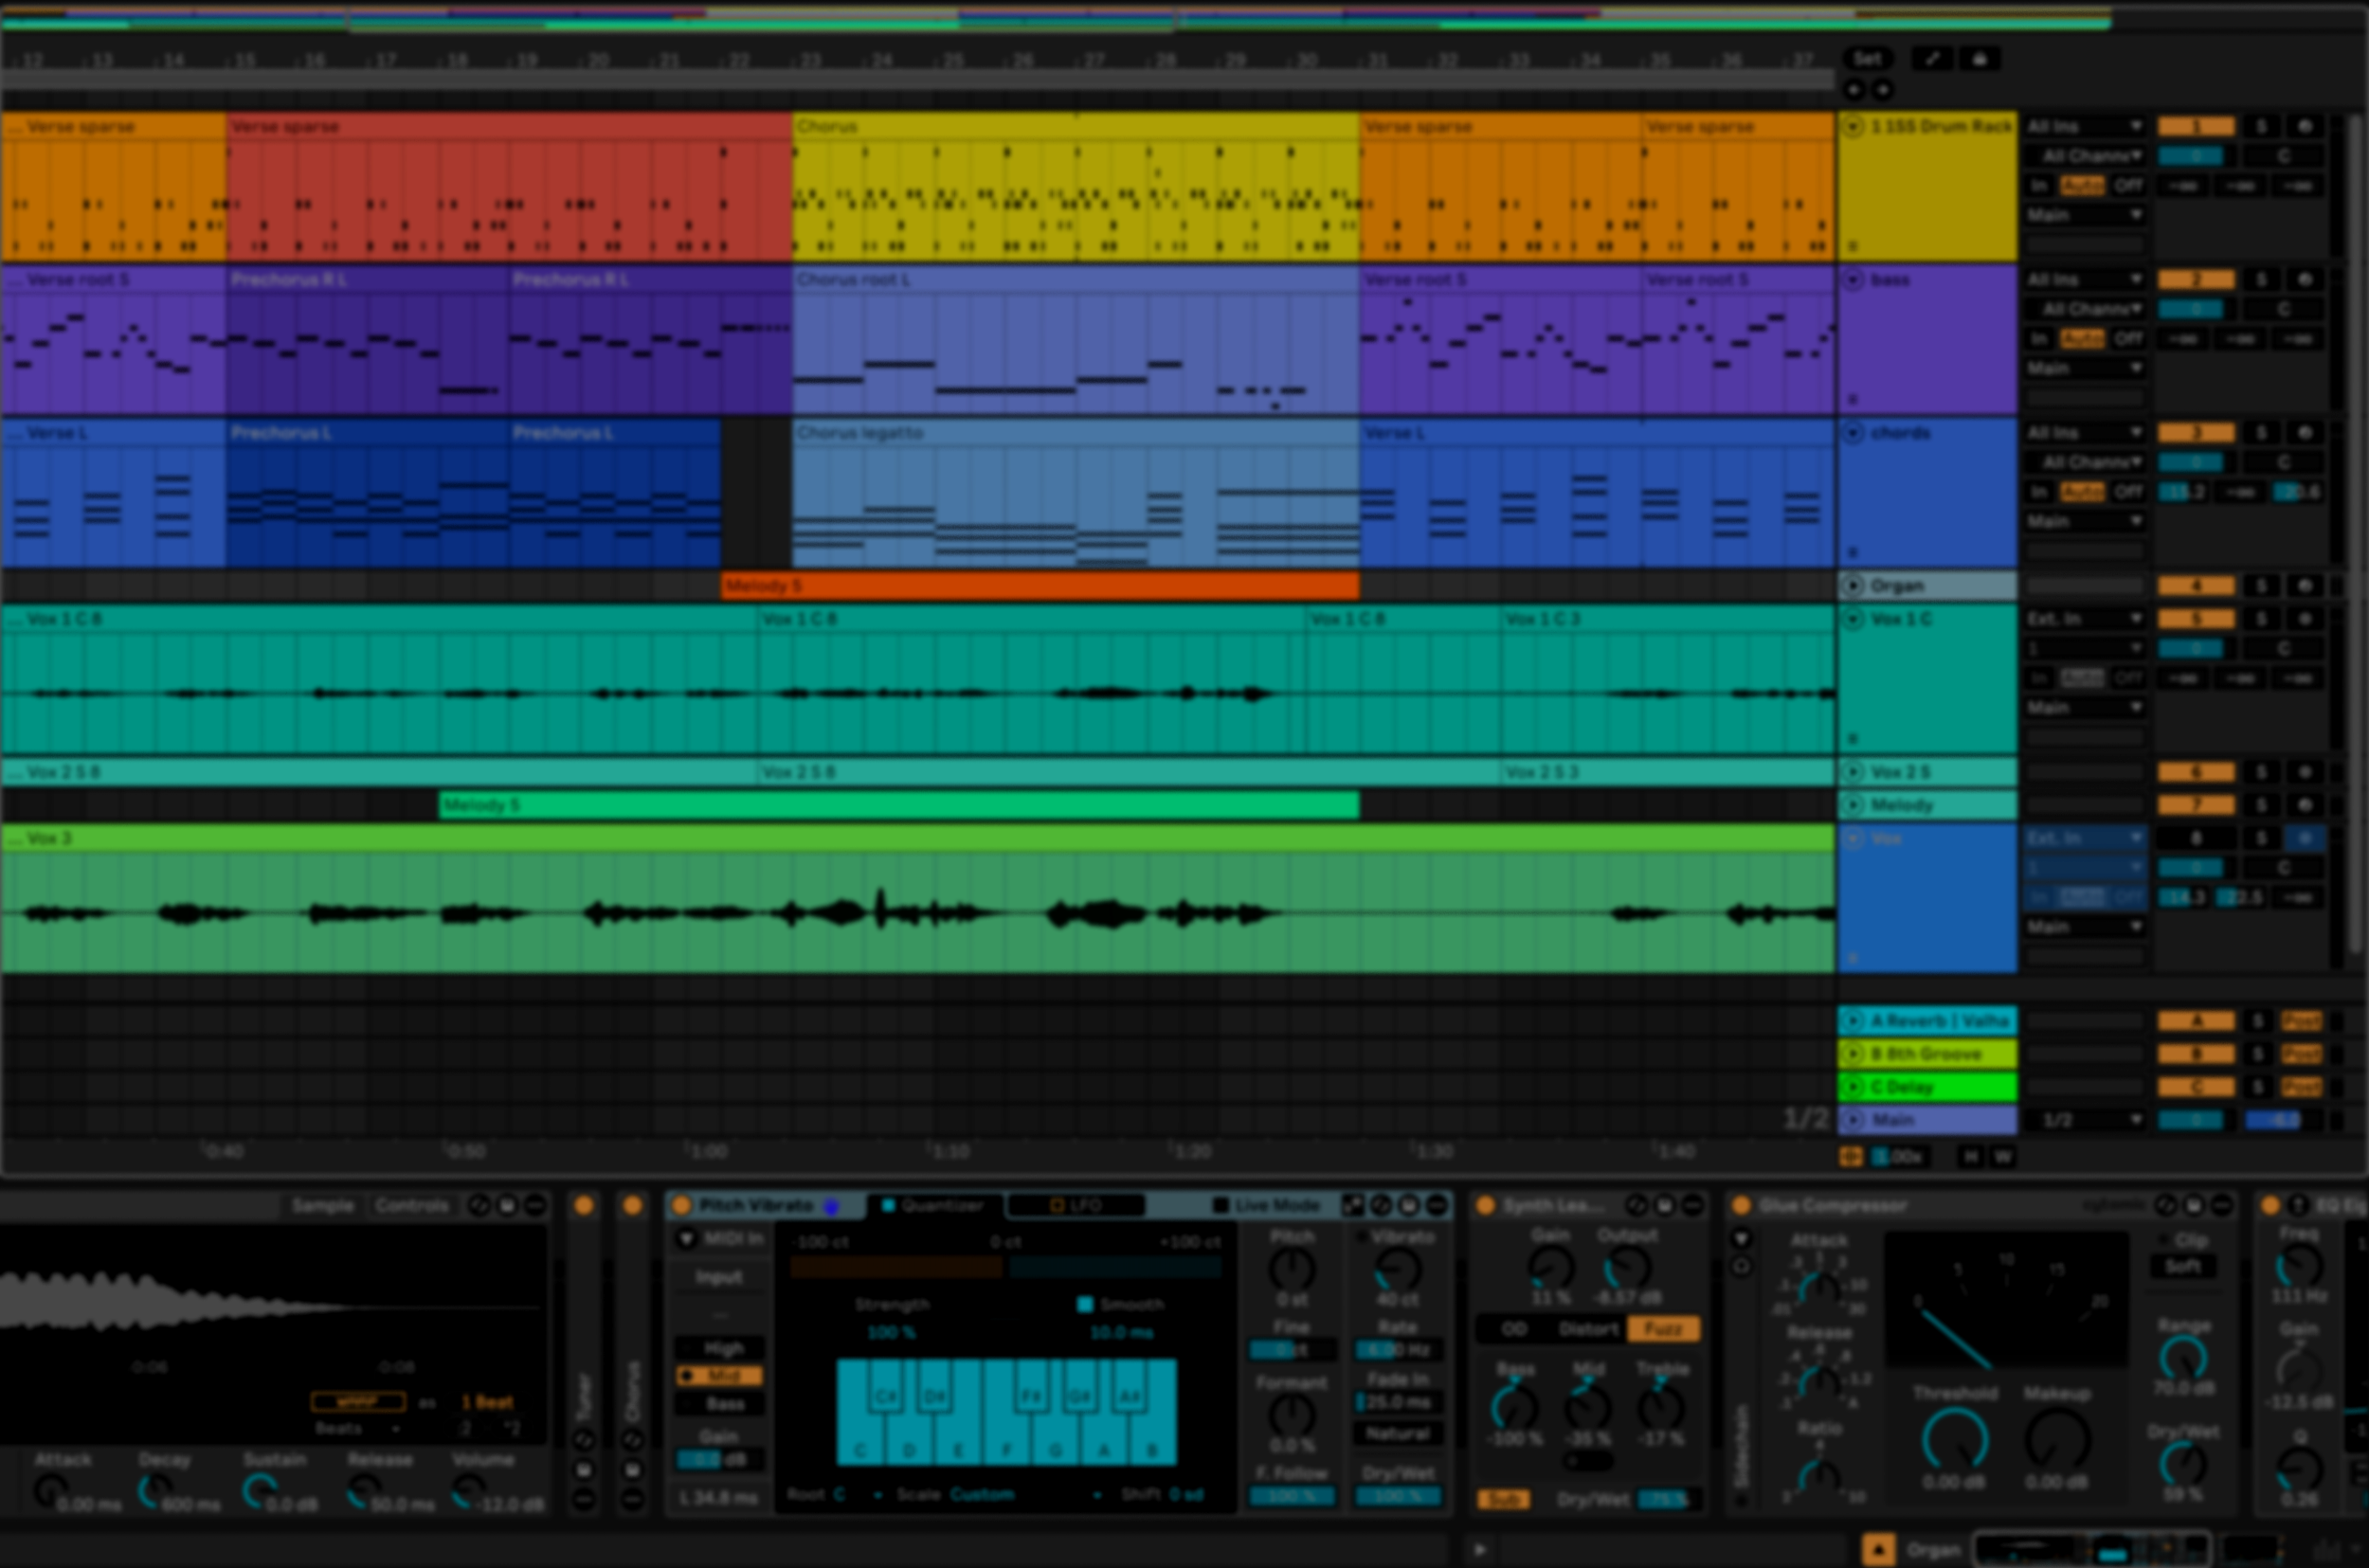The width and height of the screenshot is (2369, 1568).
Task: Toggle Pitch Vibrato device on/off
Action: point(682,1205)
